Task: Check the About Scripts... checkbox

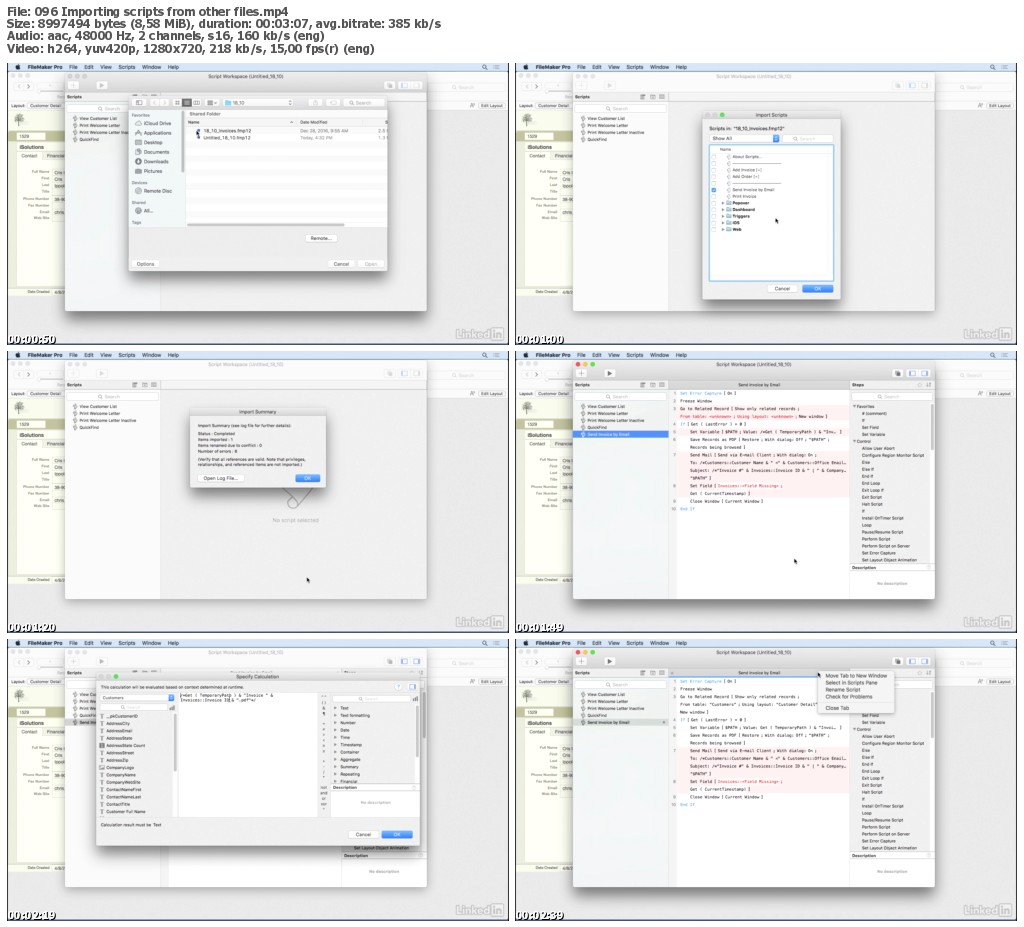Action: click(x=713, y=157)
